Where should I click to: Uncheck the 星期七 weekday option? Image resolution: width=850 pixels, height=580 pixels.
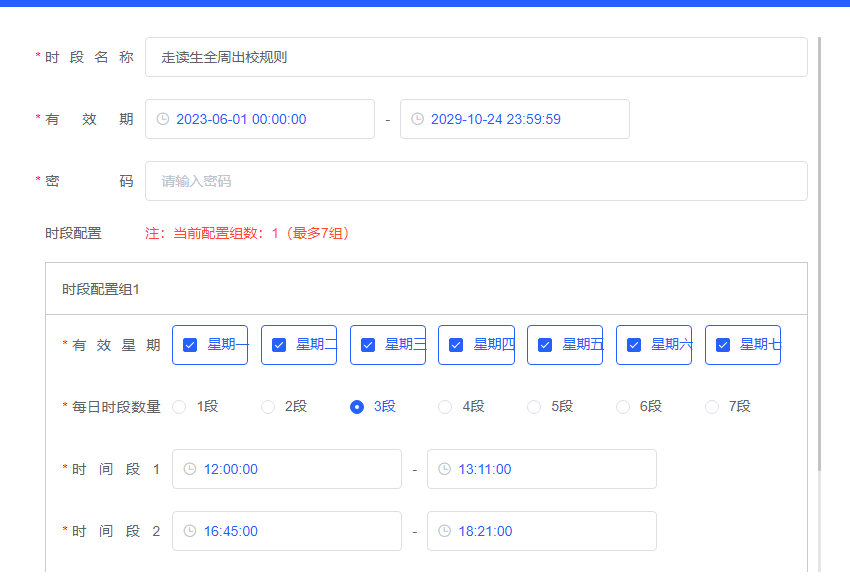(x=723, y=345)
